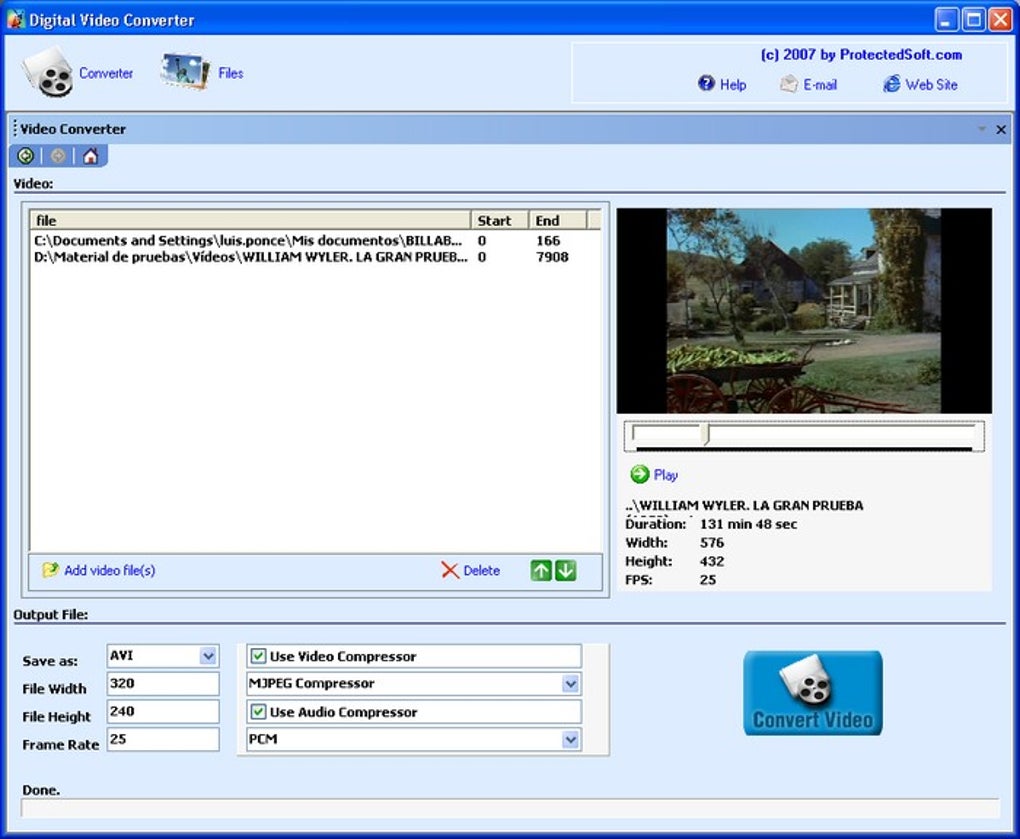Click the FPS value 25

(x=708, y=579)
